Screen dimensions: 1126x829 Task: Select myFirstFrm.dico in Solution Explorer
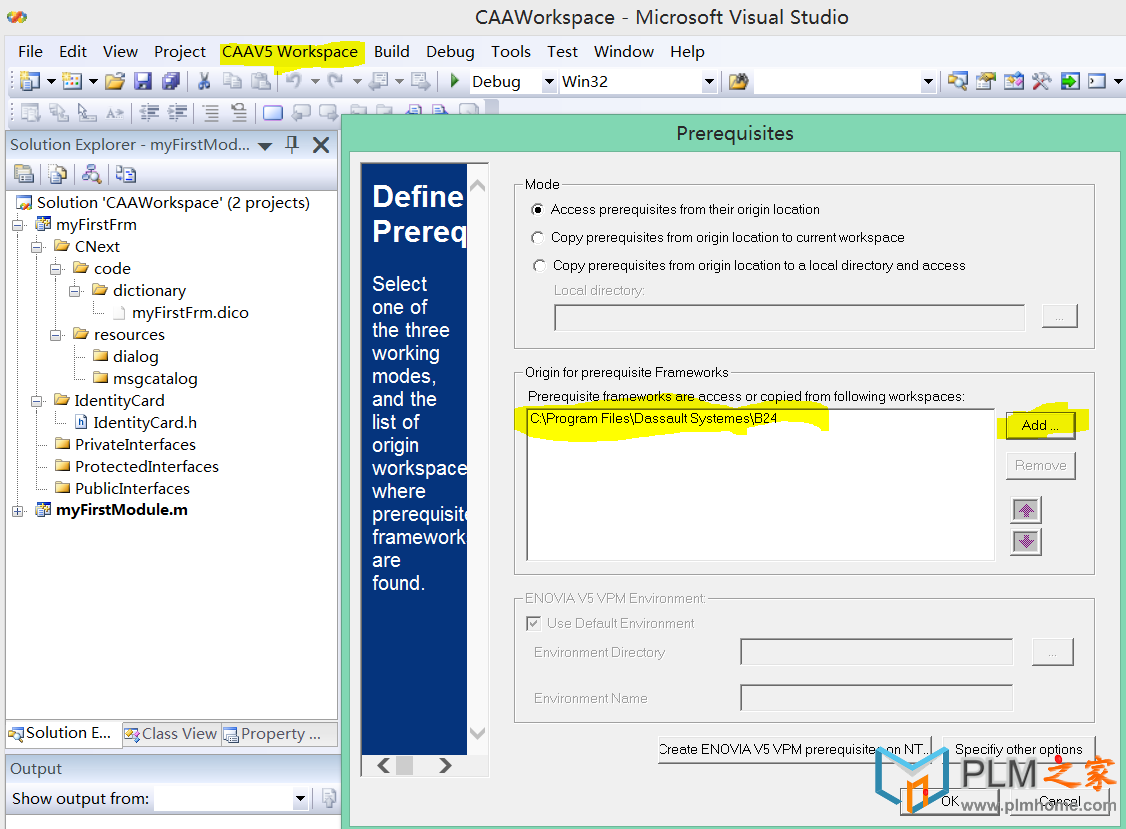pyautogui.click(x=190, y=313)
